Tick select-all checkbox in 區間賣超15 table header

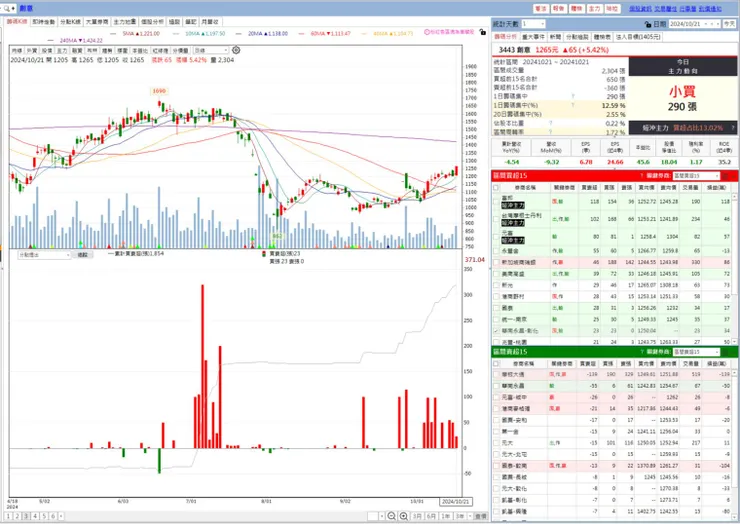pyautogui.click(x=496, y=363)
